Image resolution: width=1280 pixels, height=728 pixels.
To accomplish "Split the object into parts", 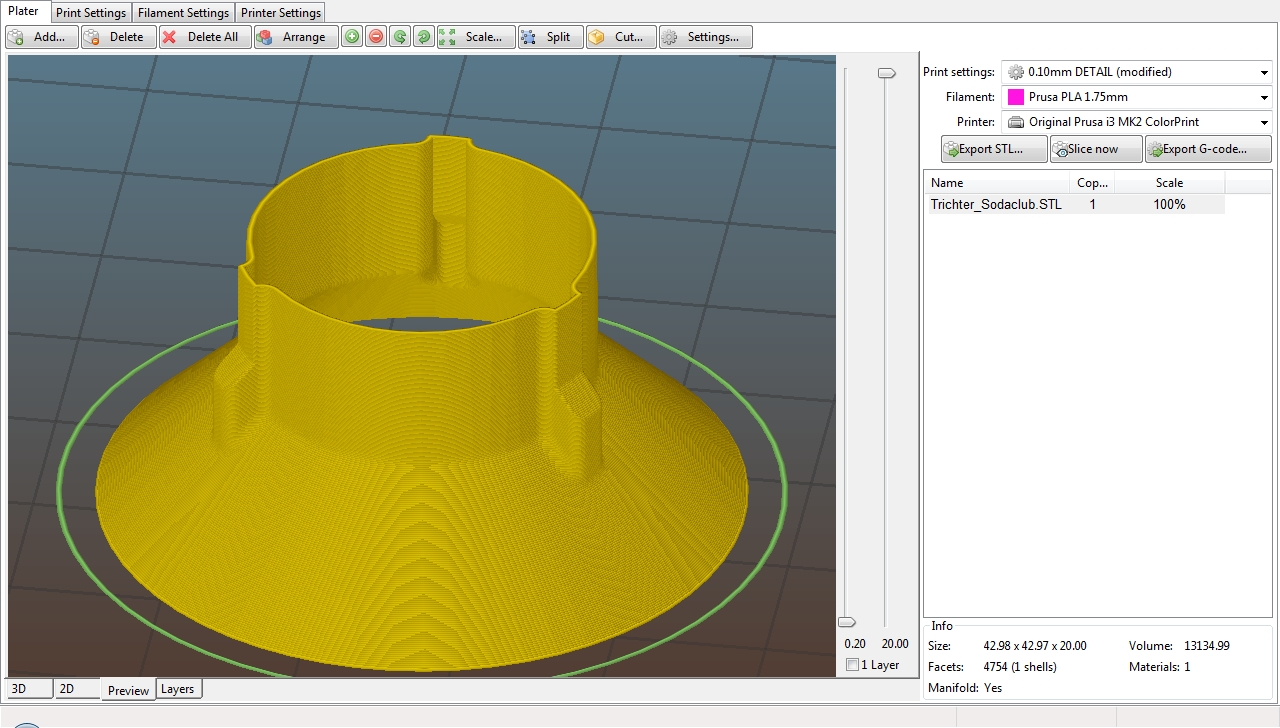I will point(551,37).
